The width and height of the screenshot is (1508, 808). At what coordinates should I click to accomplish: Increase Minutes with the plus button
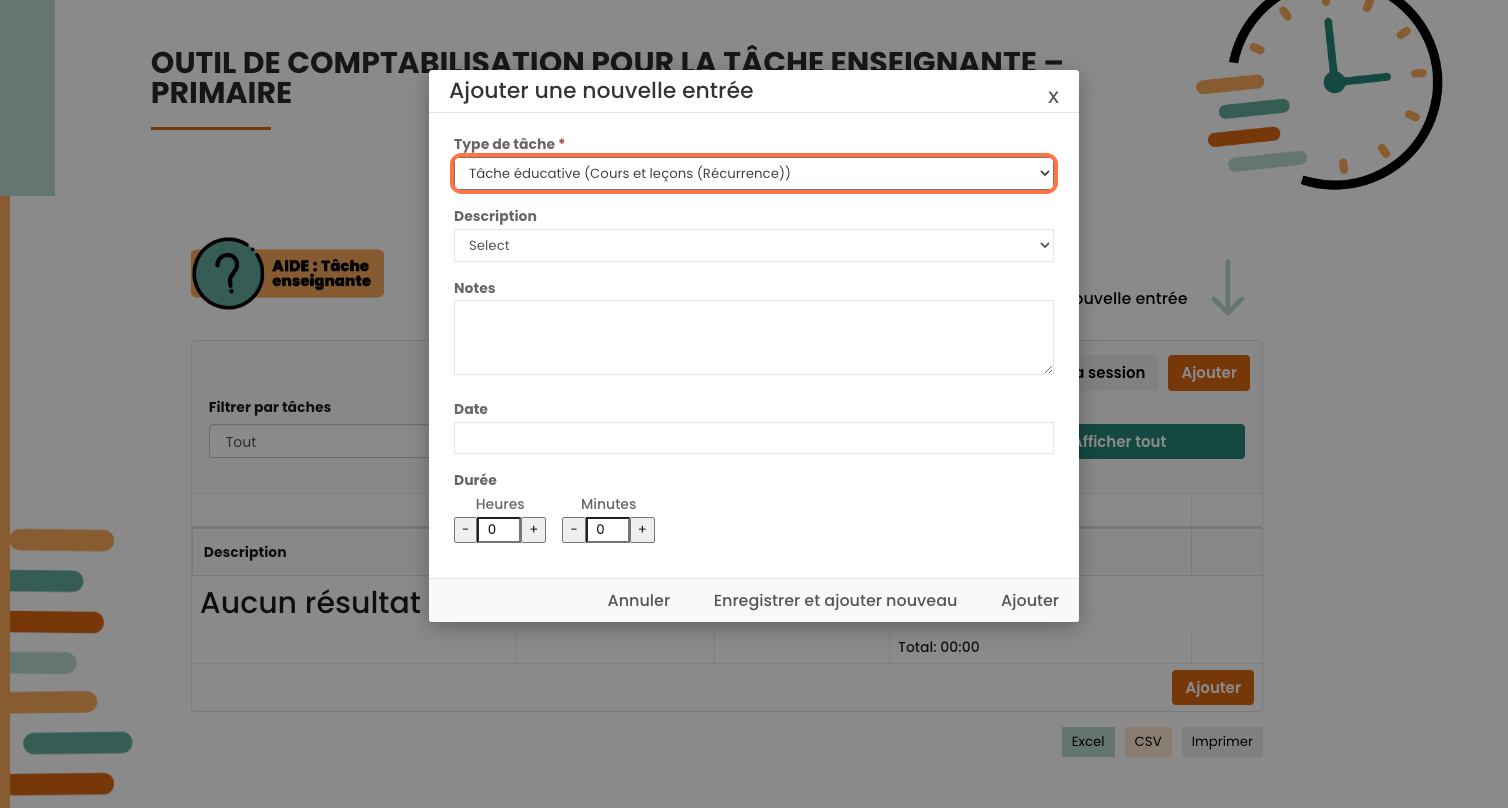[642, 530]
